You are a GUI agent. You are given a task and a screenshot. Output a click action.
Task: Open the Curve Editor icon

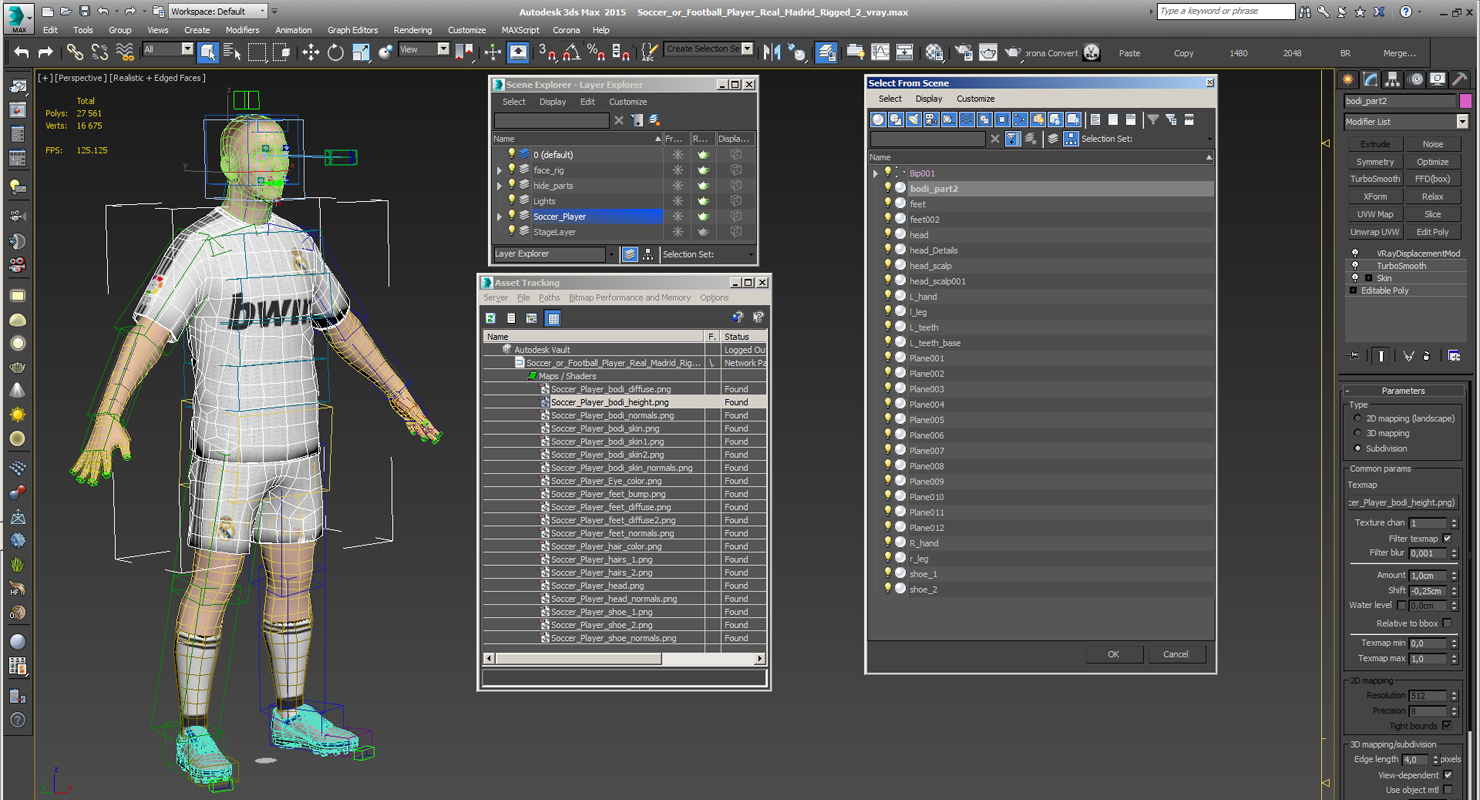(880, 52)
